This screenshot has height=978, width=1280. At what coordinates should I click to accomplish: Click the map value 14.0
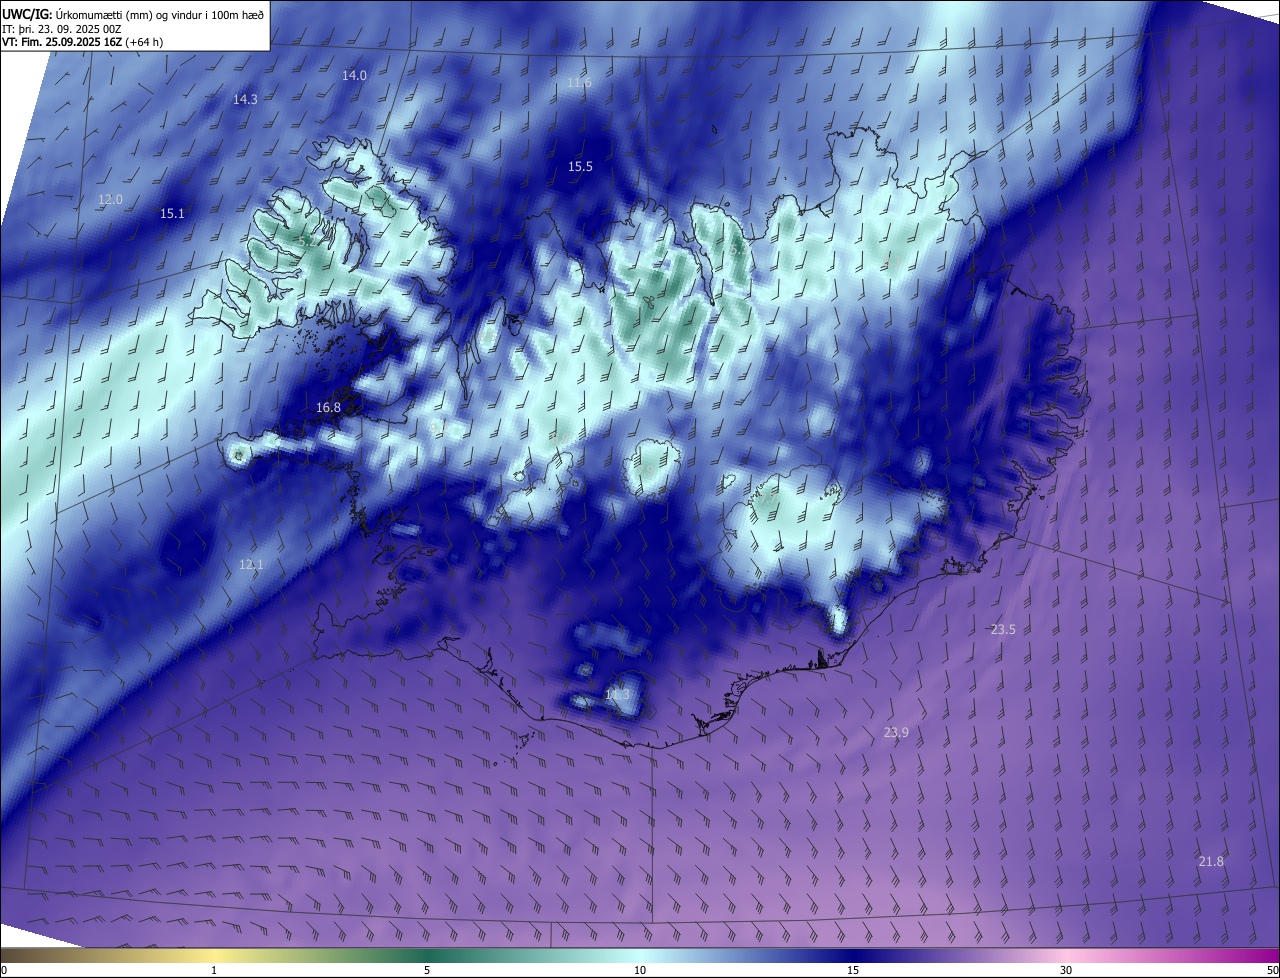click(x=355, y=76)
